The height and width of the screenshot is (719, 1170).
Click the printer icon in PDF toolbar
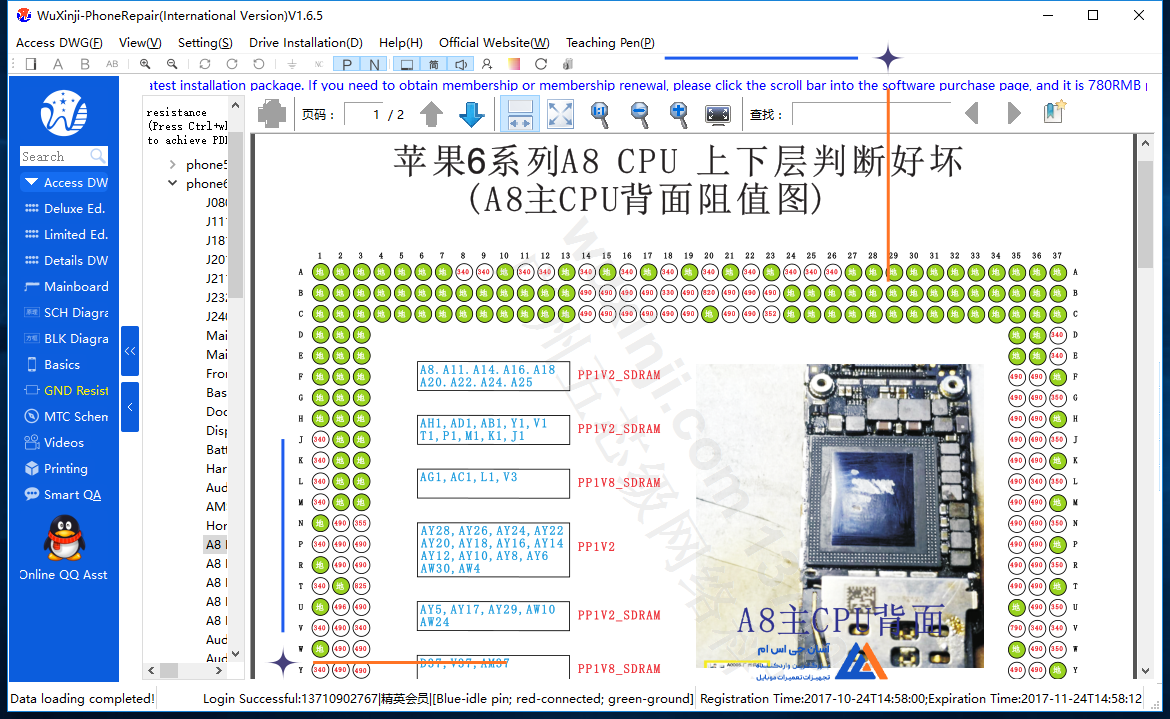(272, 114)
